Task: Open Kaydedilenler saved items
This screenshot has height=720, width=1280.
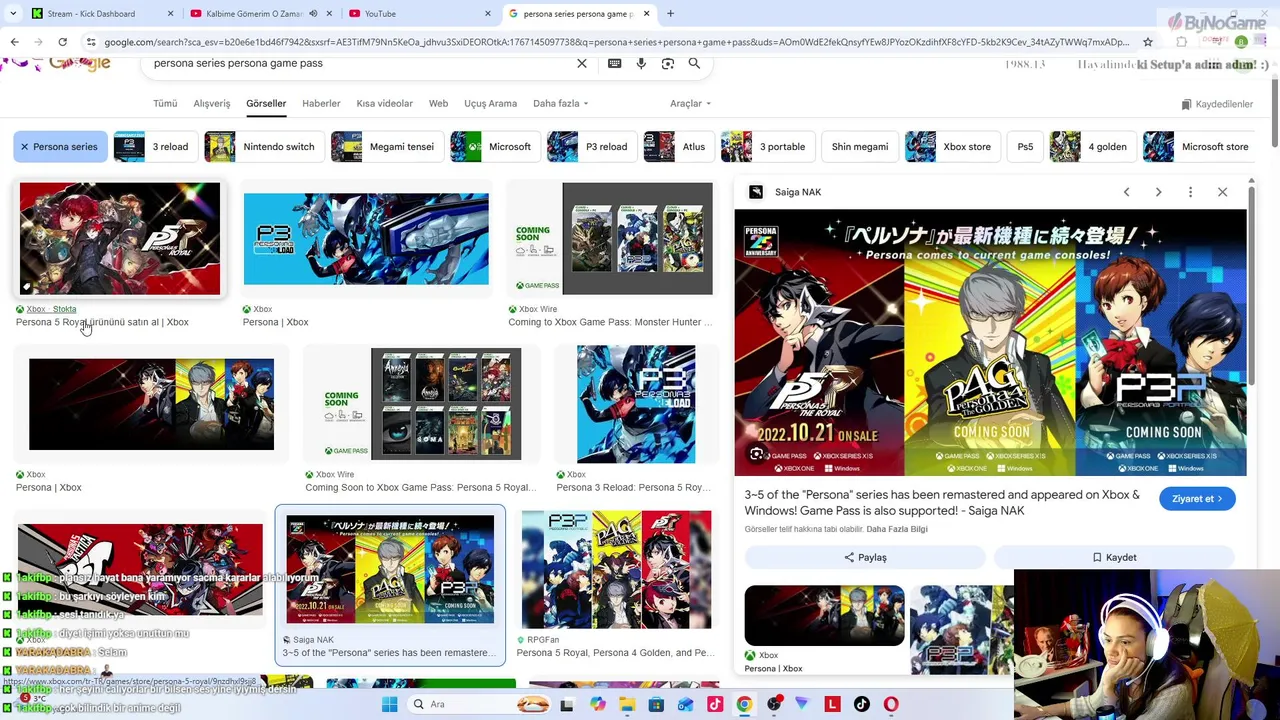Action: pyautogui.click(x=1216, y=104)
